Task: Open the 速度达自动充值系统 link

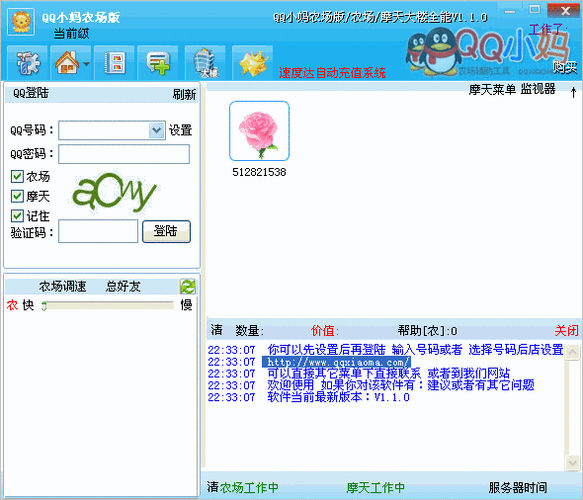Action: pyautogui.click(x=332, y=73)
